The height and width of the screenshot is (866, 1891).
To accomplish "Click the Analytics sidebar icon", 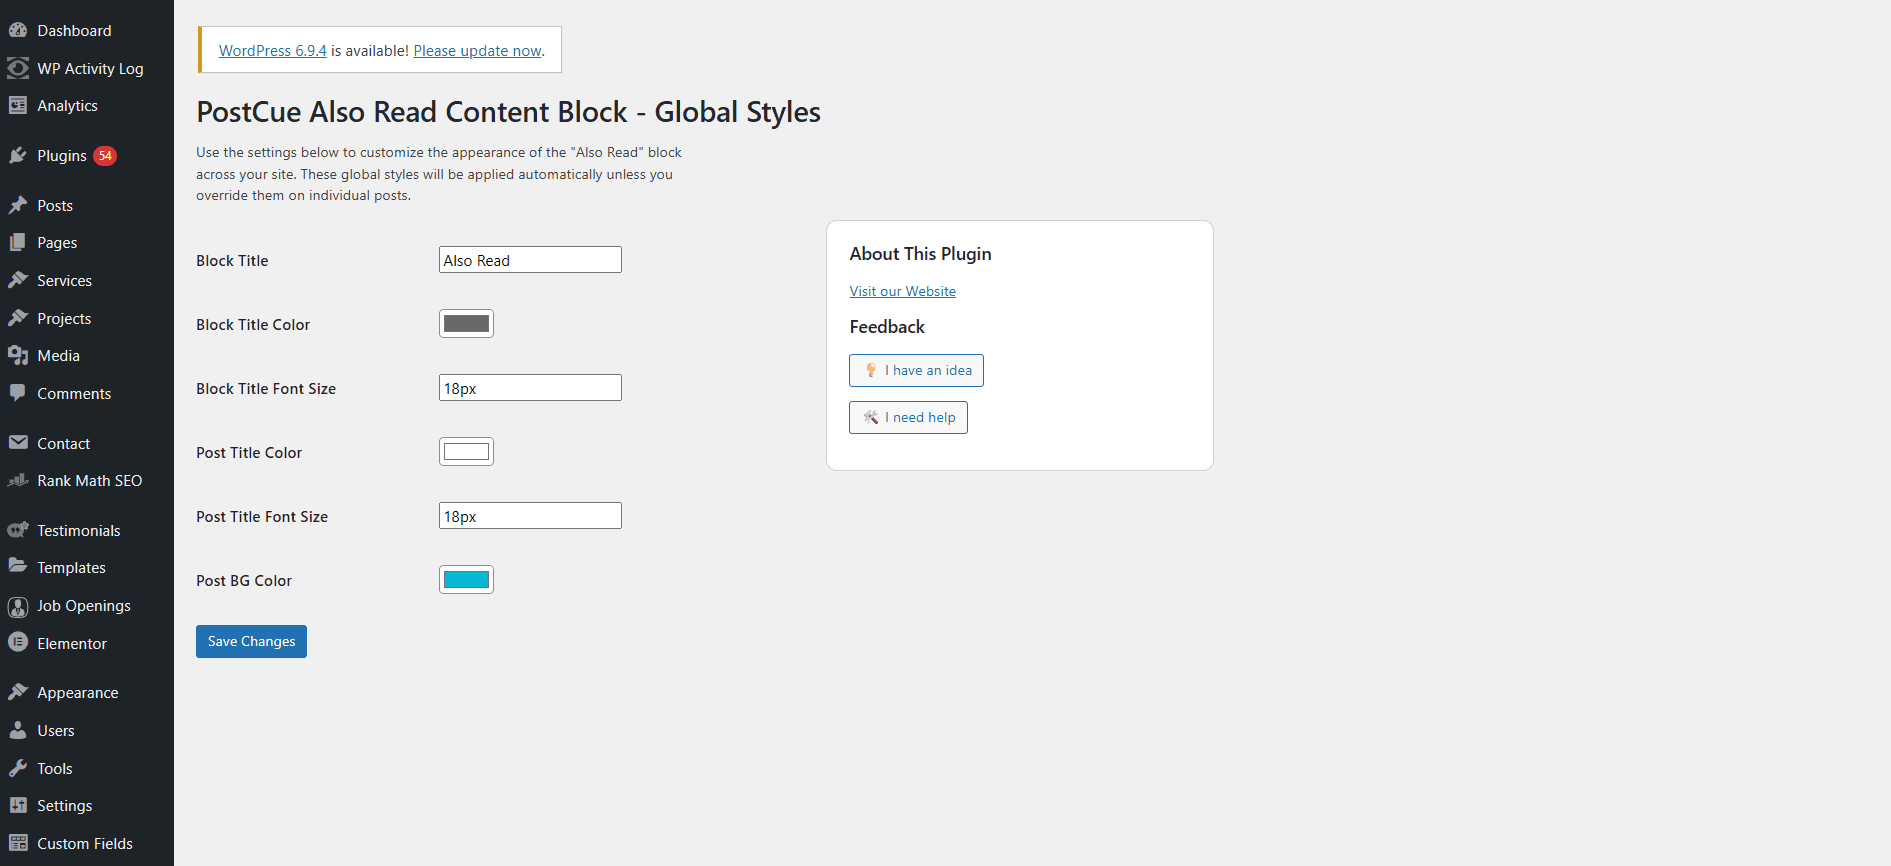I will [x=18, y=105].
